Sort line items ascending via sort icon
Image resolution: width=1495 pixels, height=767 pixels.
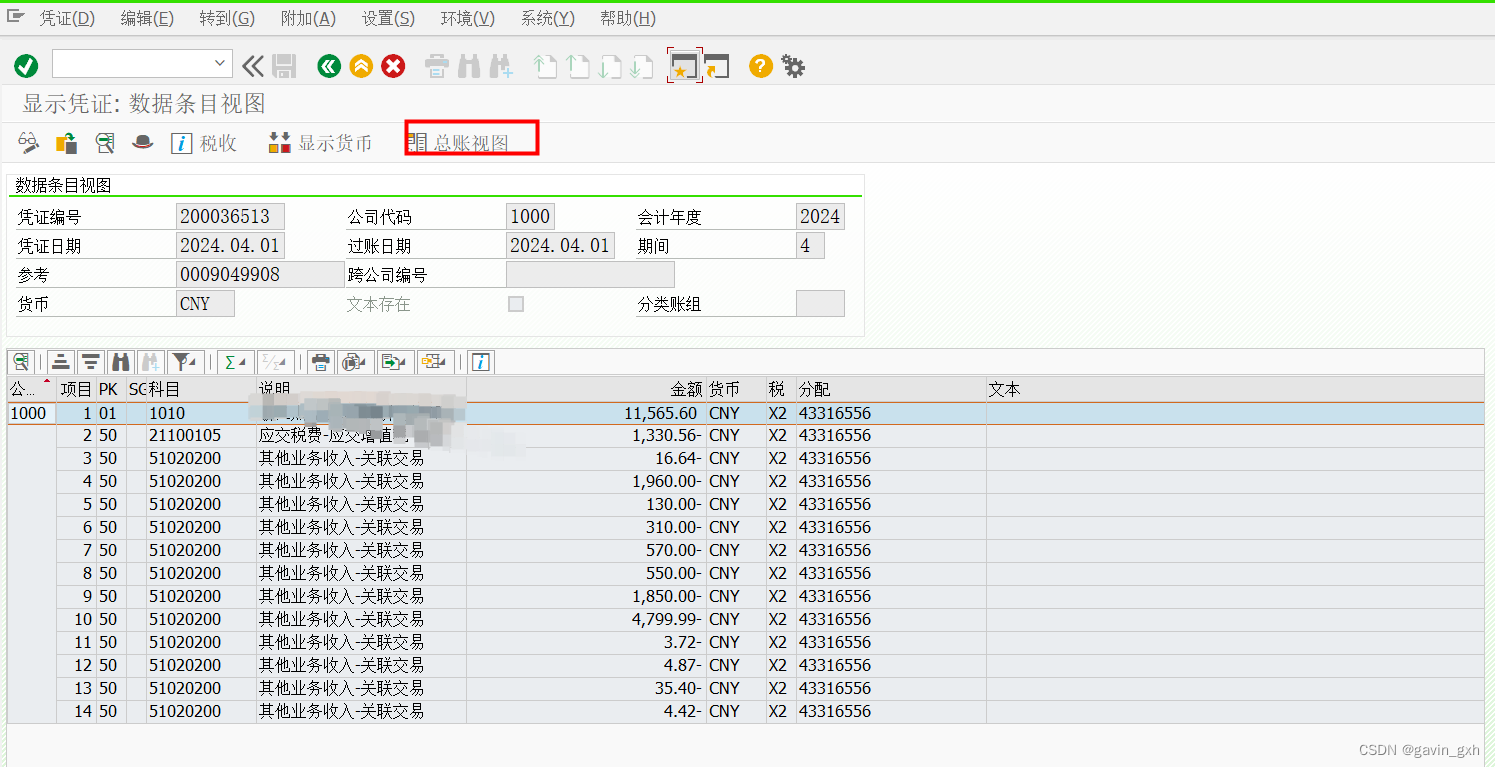(61, 362)
